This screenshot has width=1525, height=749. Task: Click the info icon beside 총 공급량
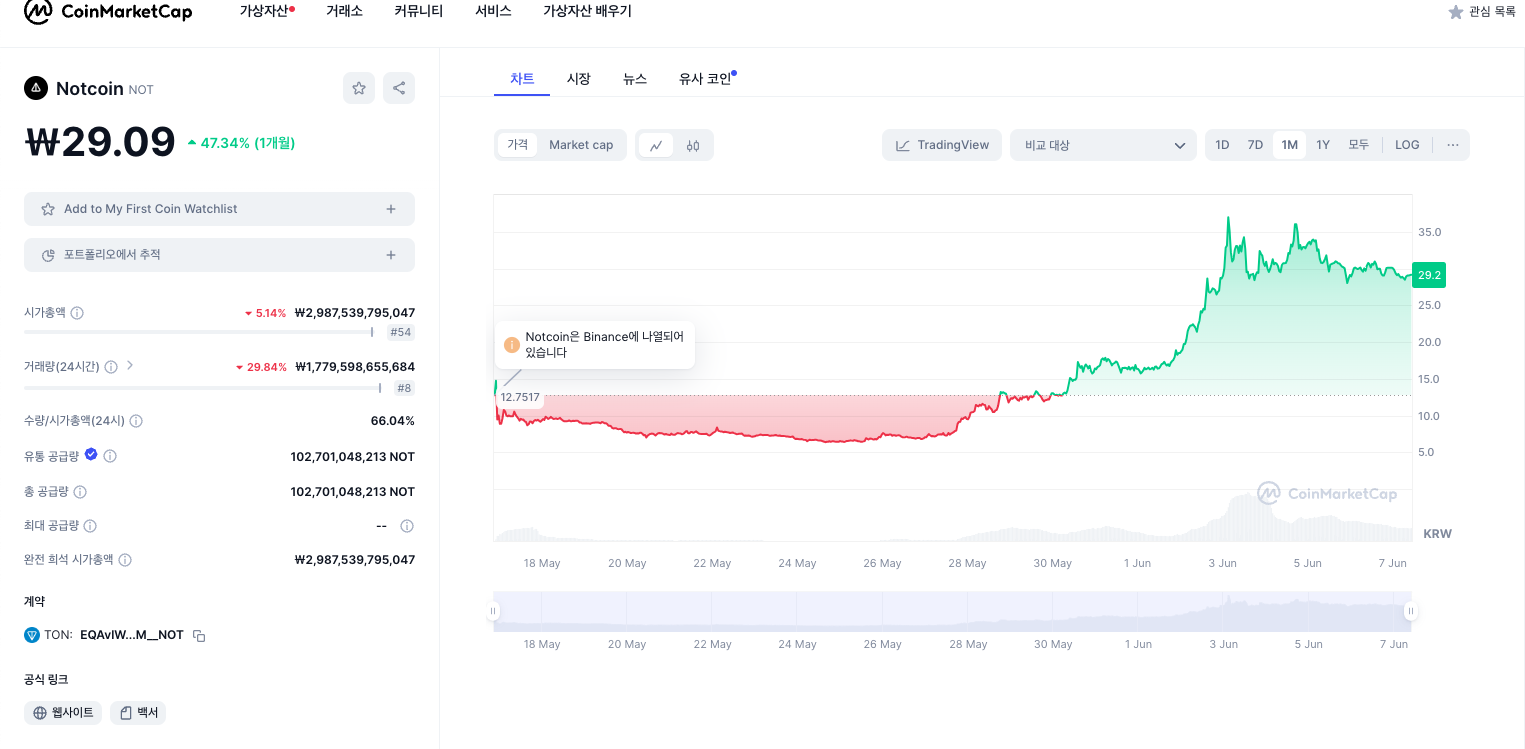click(x=80, y=492)
